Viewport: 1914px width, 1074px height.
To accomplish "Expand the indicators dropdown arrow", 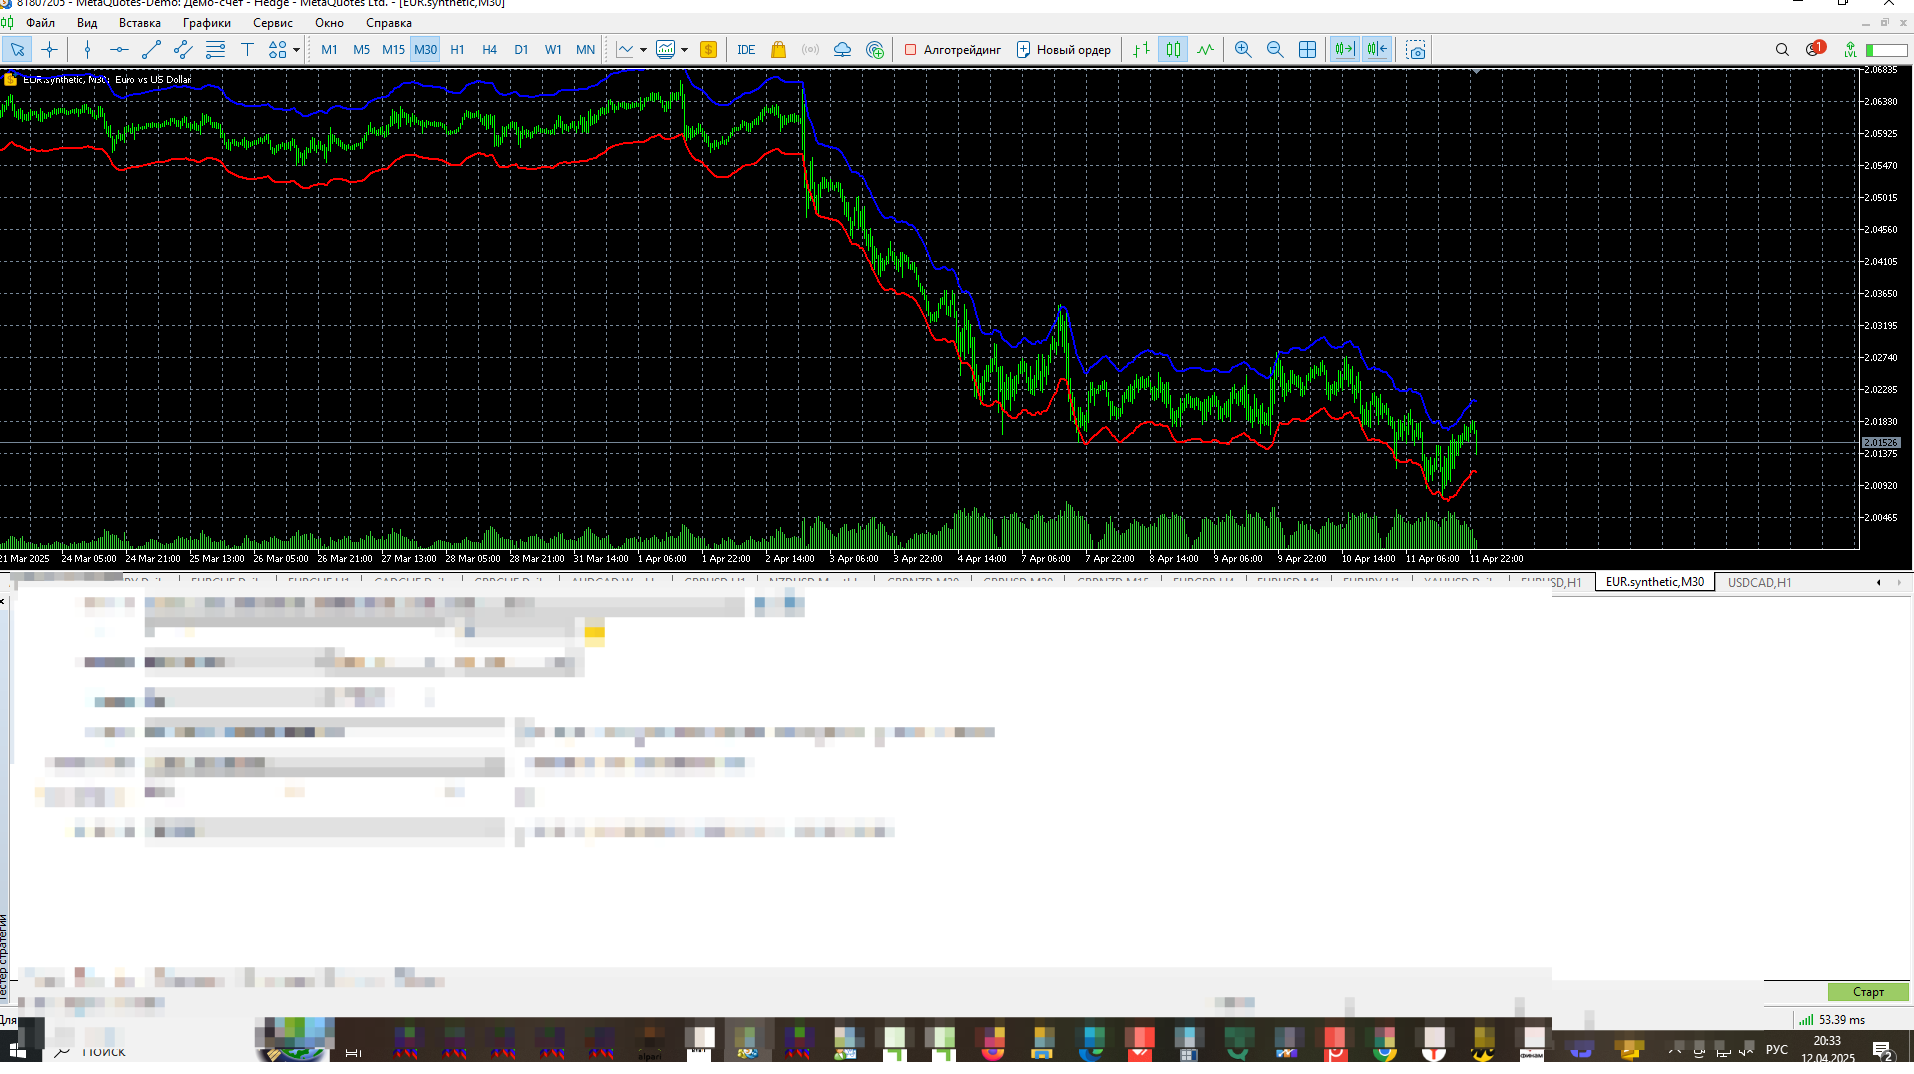I will point(643,49).
